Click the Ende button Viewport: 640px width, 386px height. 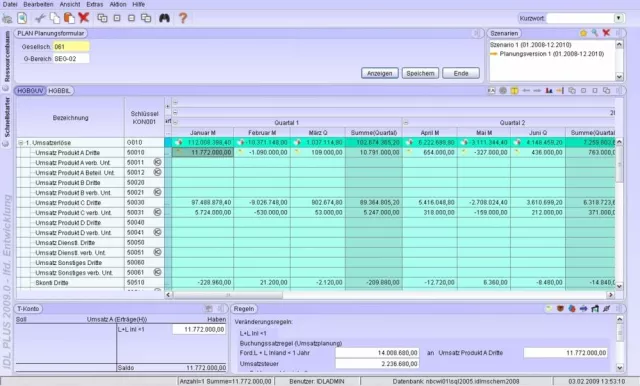pos(461,73)
